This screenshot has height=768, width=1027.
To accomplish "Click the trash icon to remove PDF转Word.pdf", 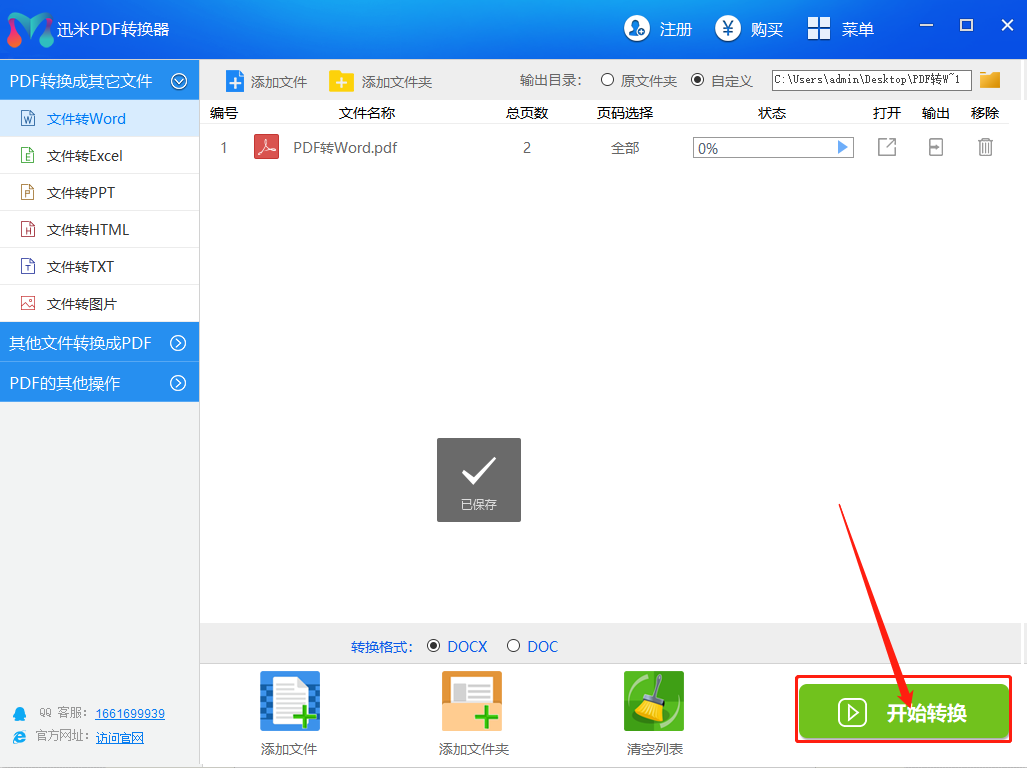I will 985,148.
